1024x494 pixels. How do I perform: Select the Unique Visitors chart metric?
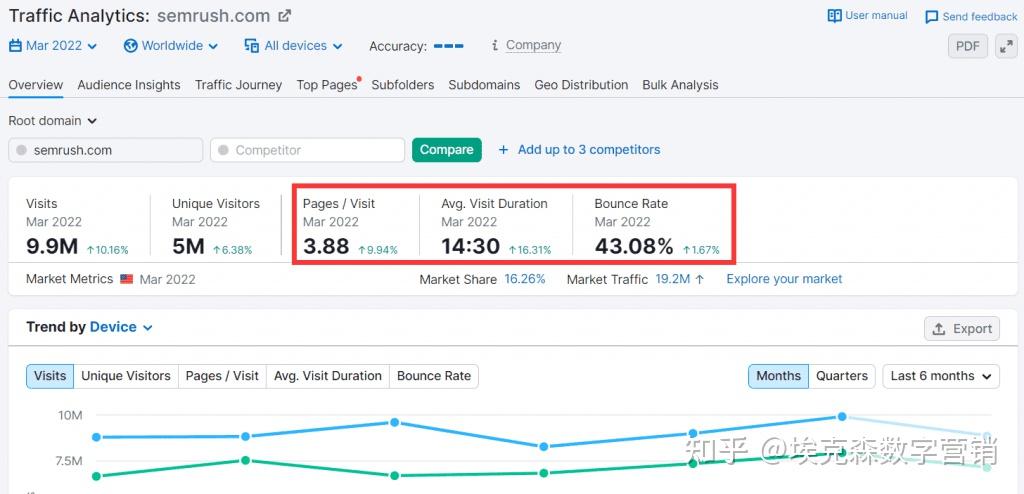tap(126, 376)
